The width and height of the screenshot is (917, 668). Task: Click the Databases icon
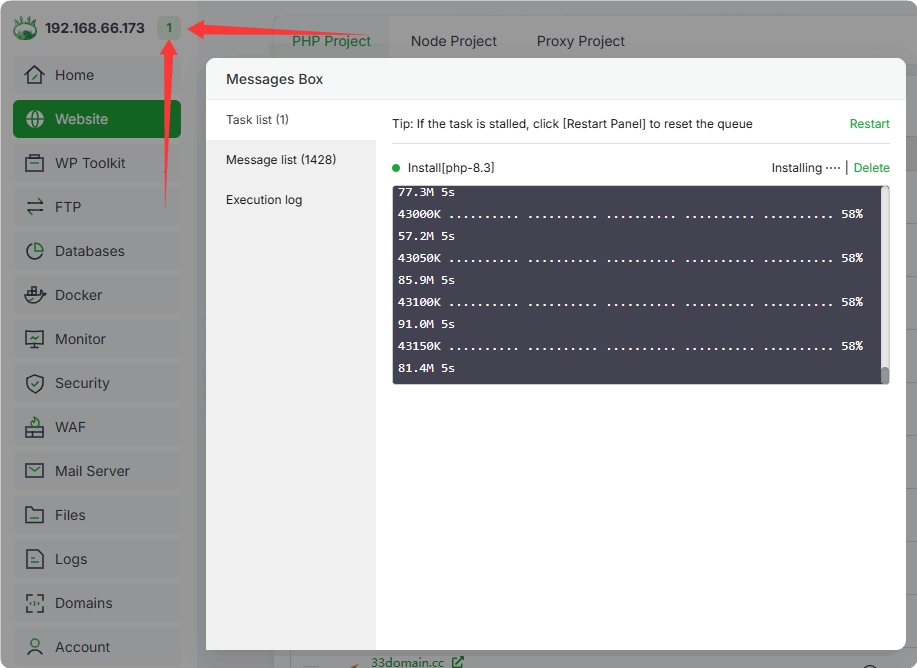click(x=35, y=251)
